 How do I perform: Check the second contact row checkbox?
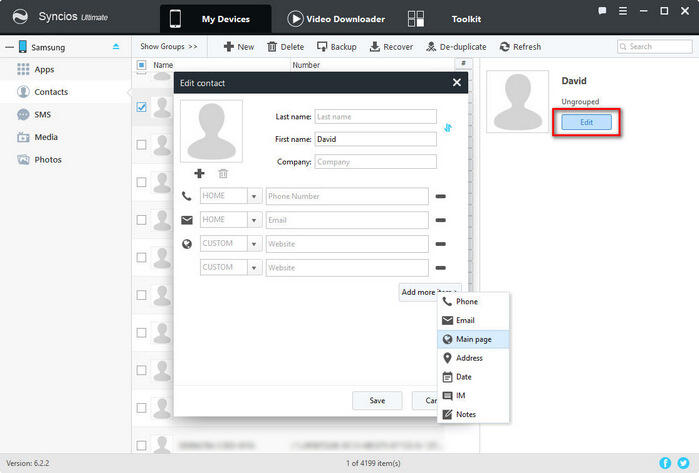coord(141,145)
